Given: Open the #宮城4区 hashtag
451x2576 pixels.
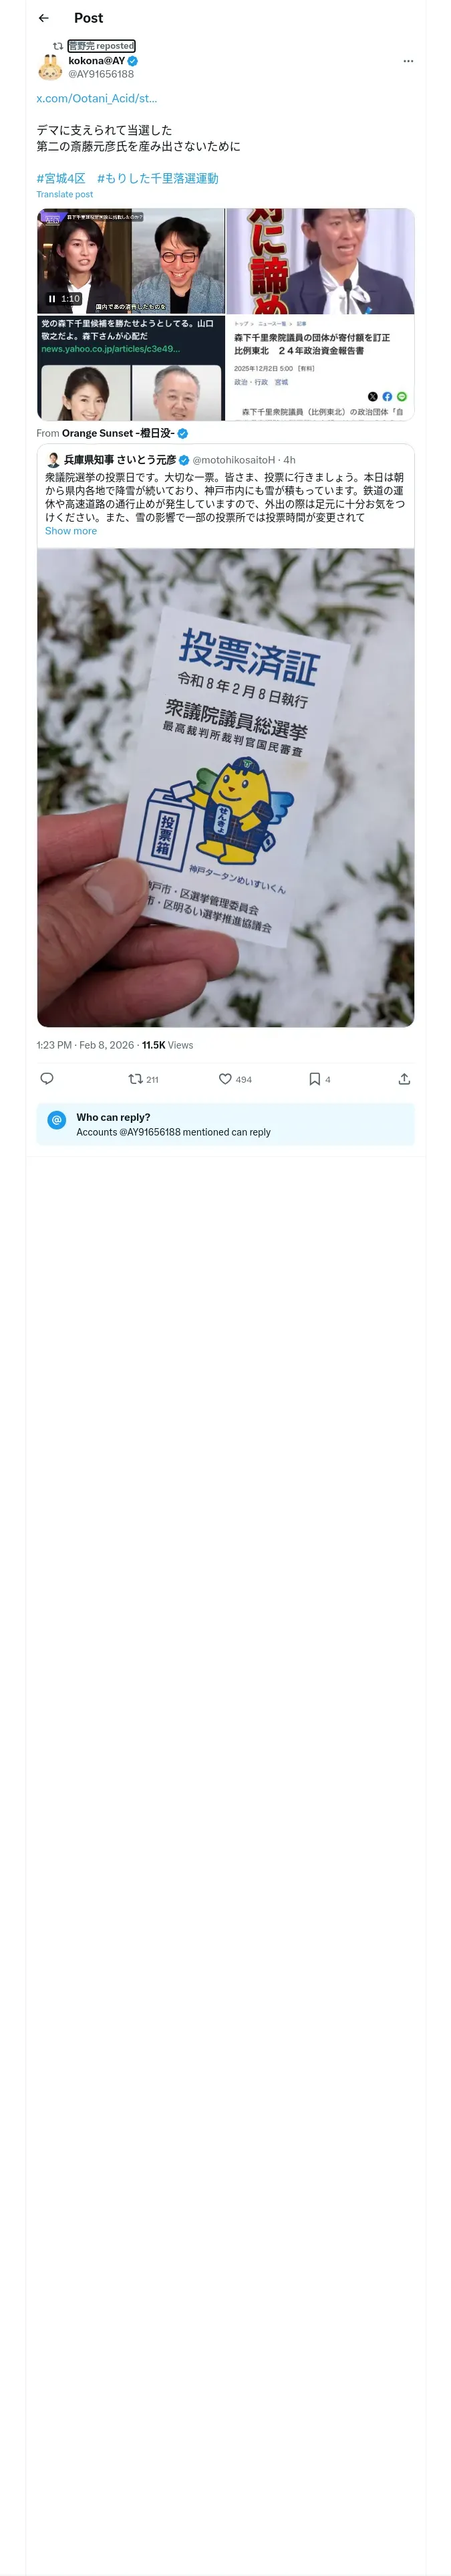Looking at the screenshot, I should [61, 178].
